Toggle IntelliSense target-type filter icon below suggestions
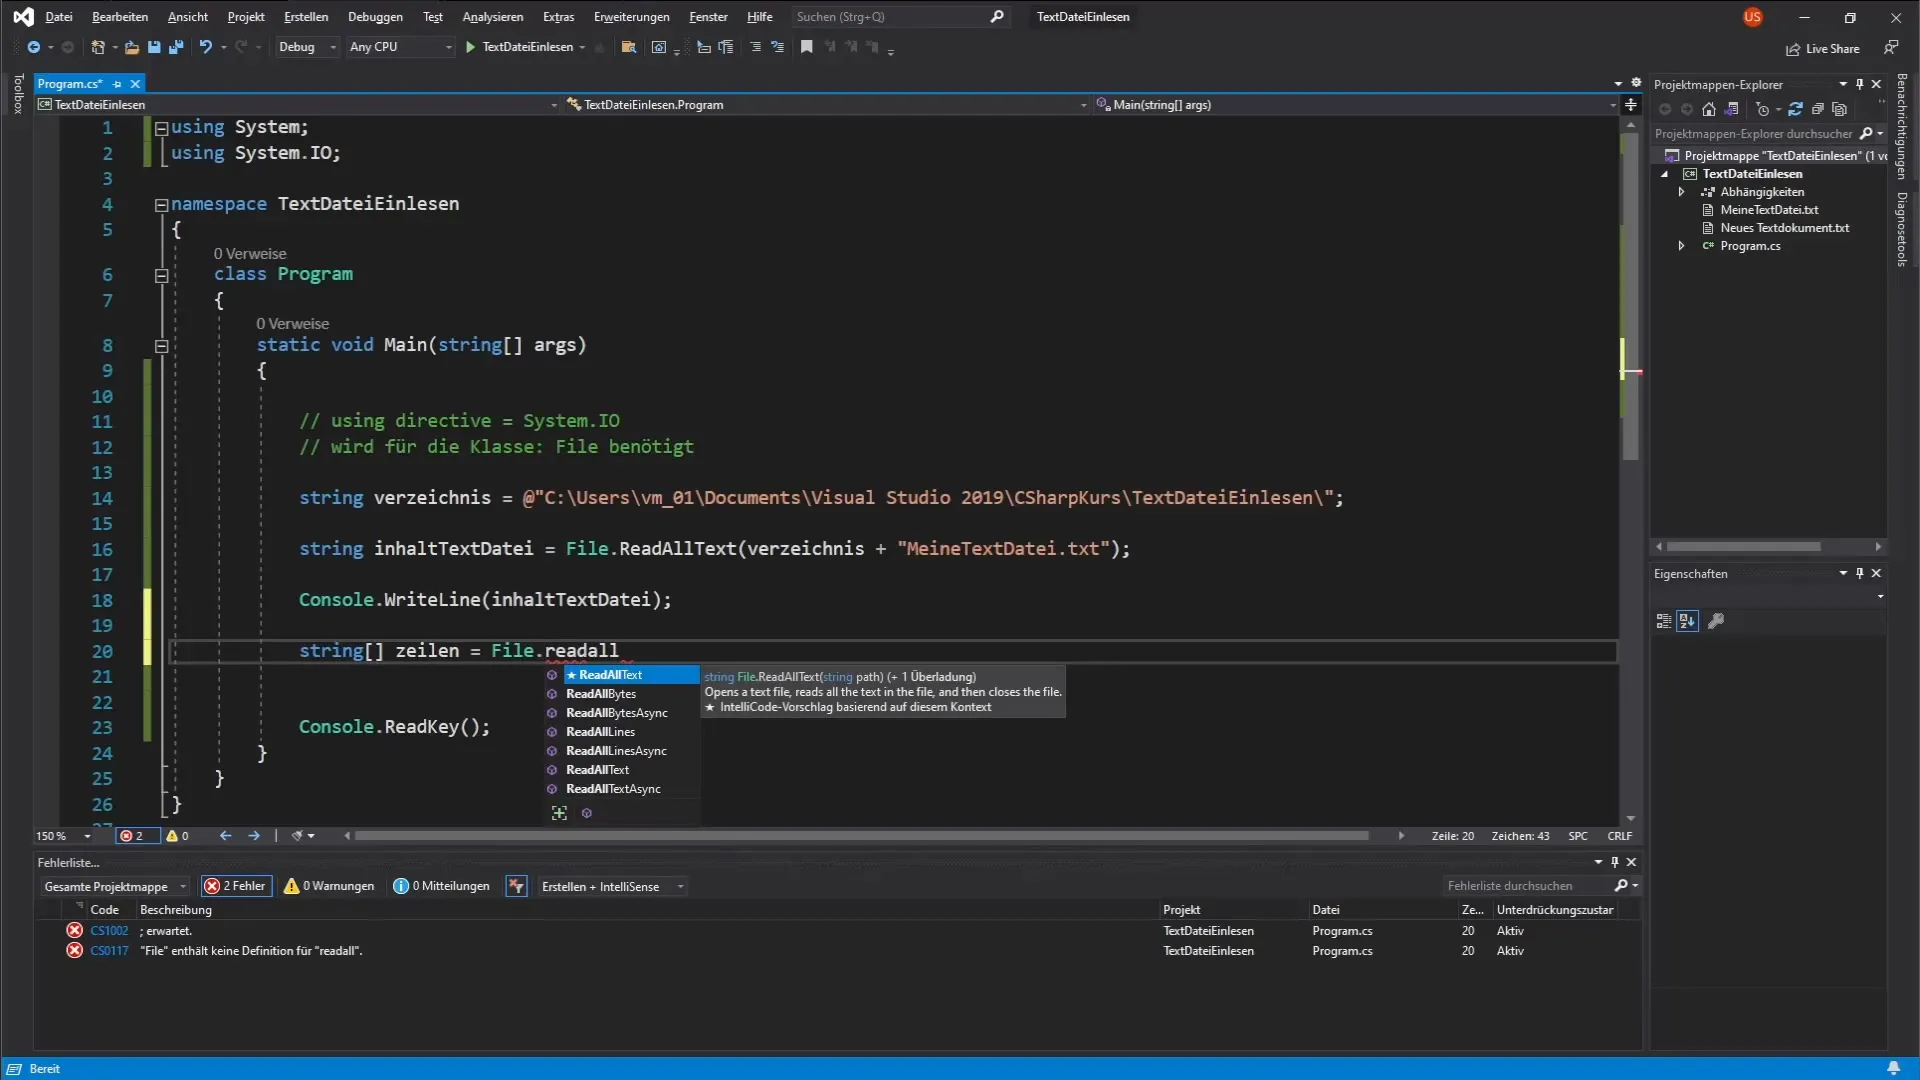1920x1080 pixels. click(x=559, y=813)
